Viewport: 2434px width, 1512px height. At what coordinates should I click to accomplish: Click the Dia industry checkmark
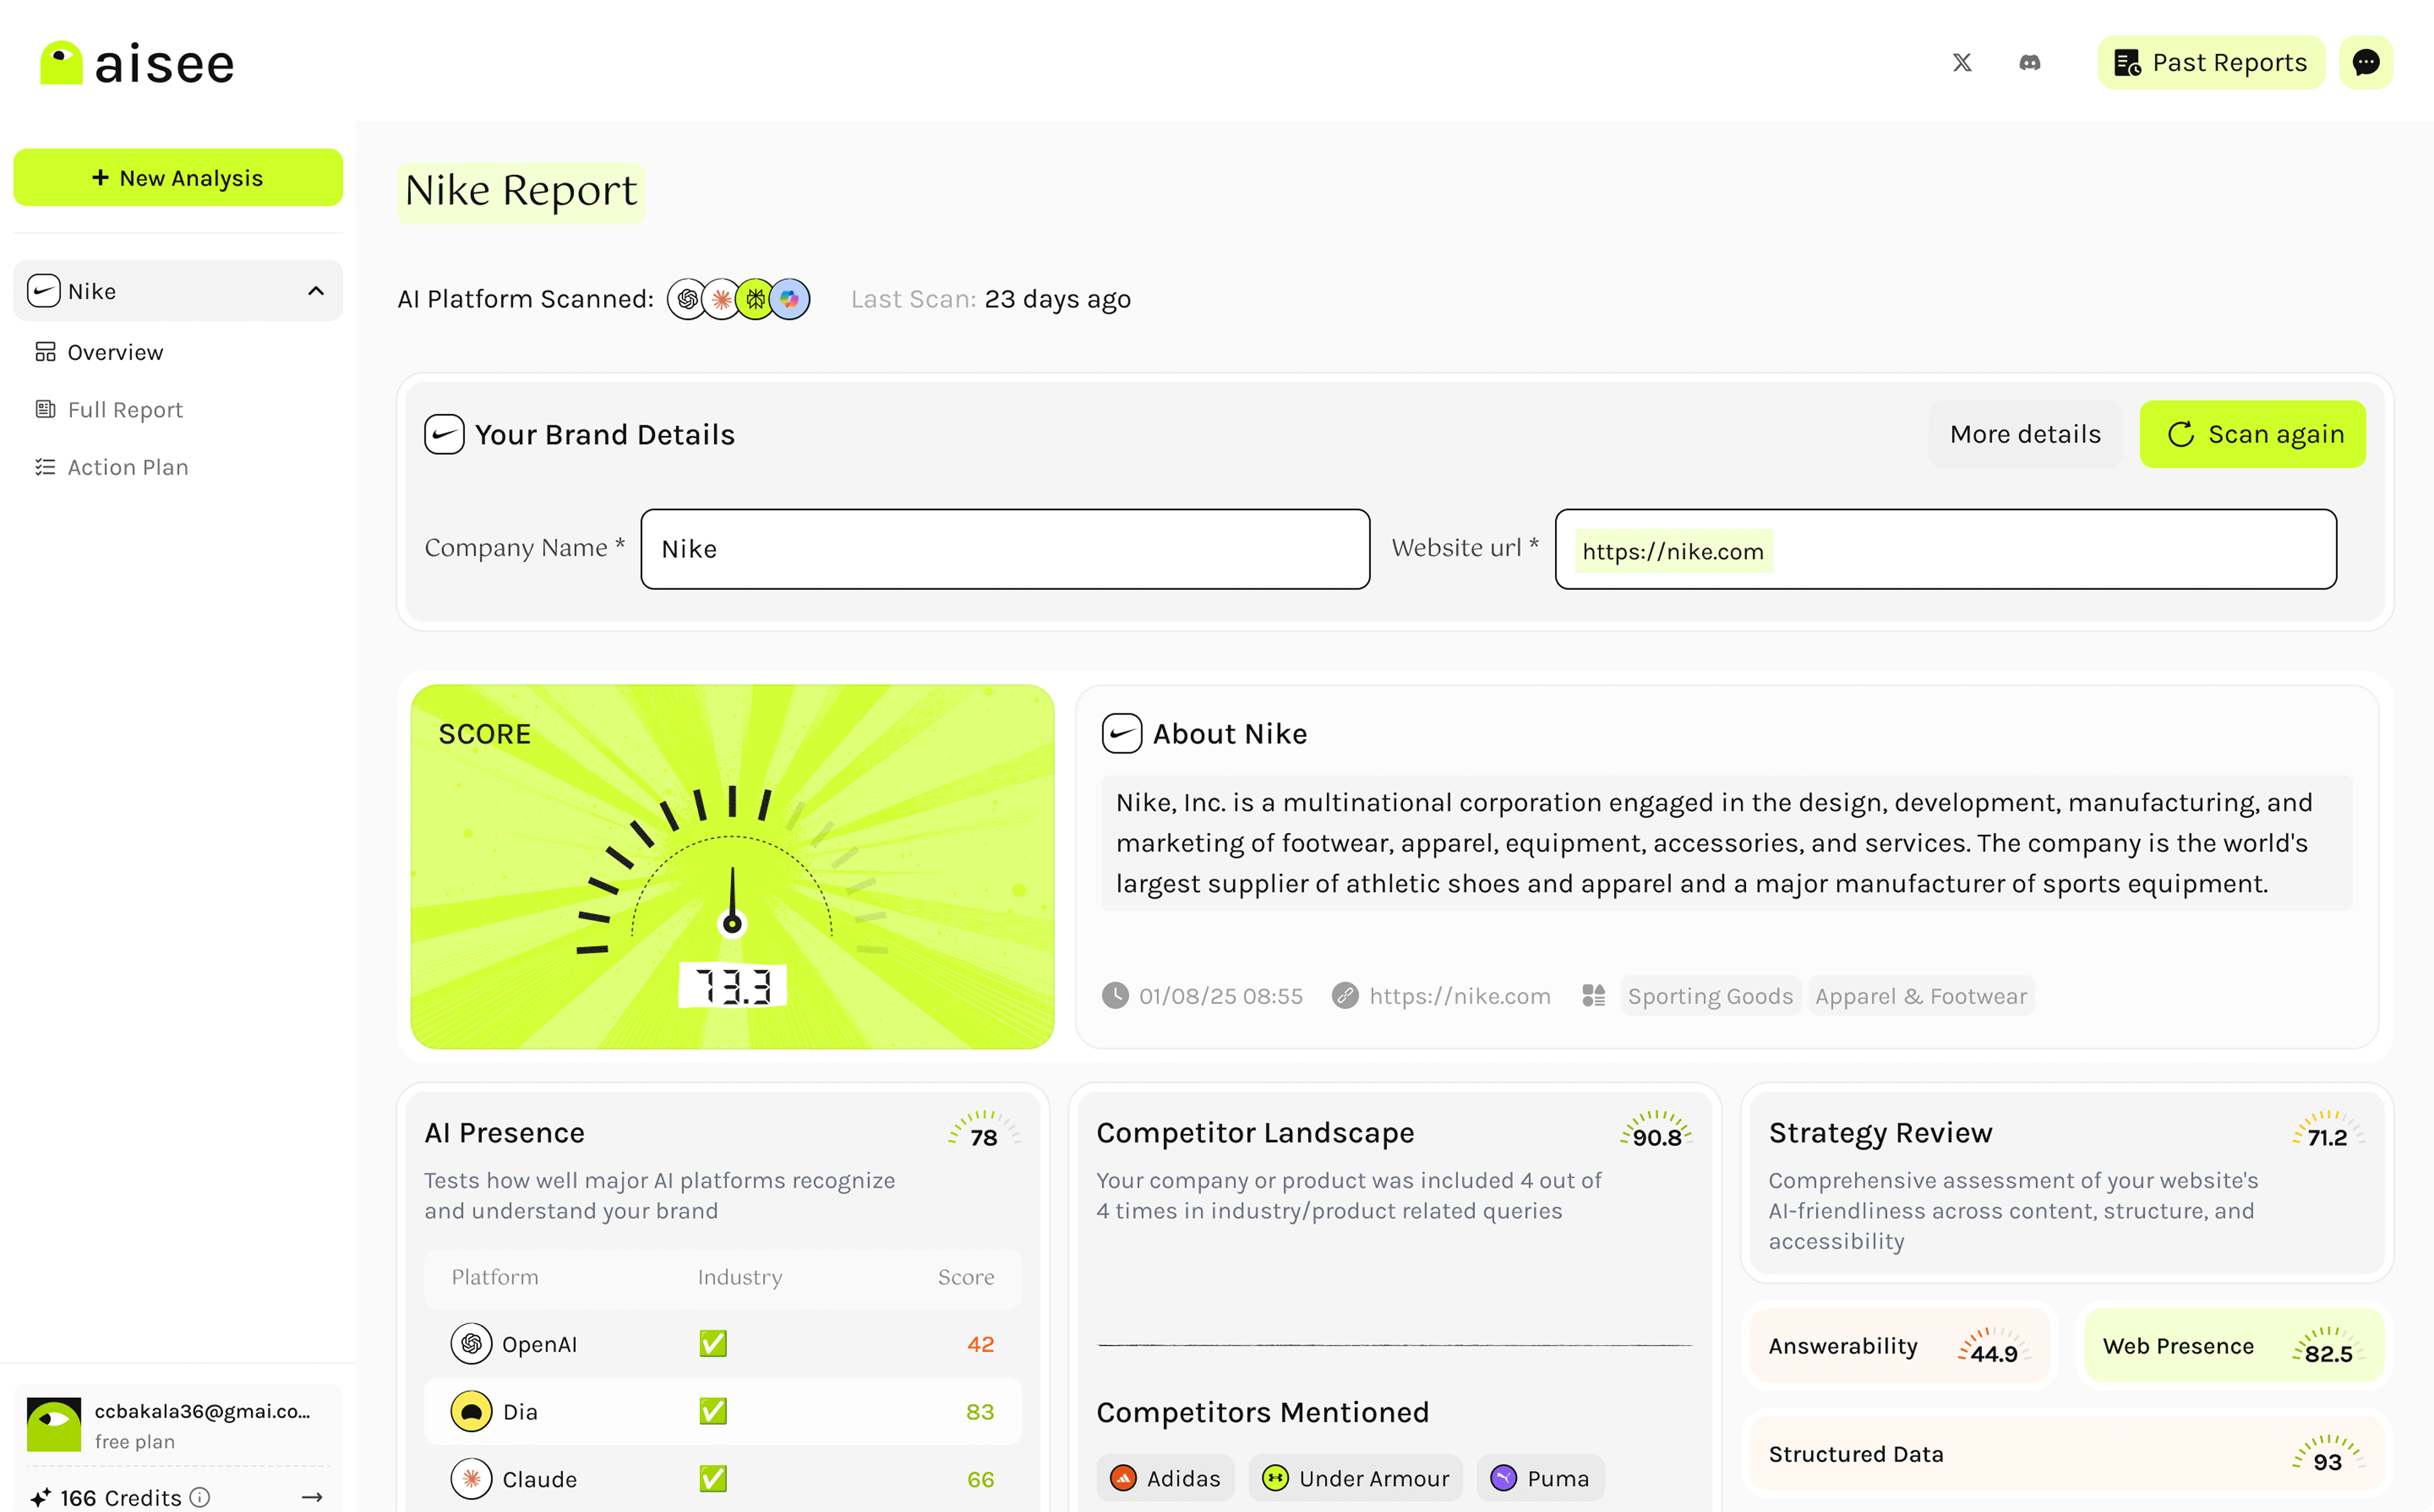tap(713, 1411)
